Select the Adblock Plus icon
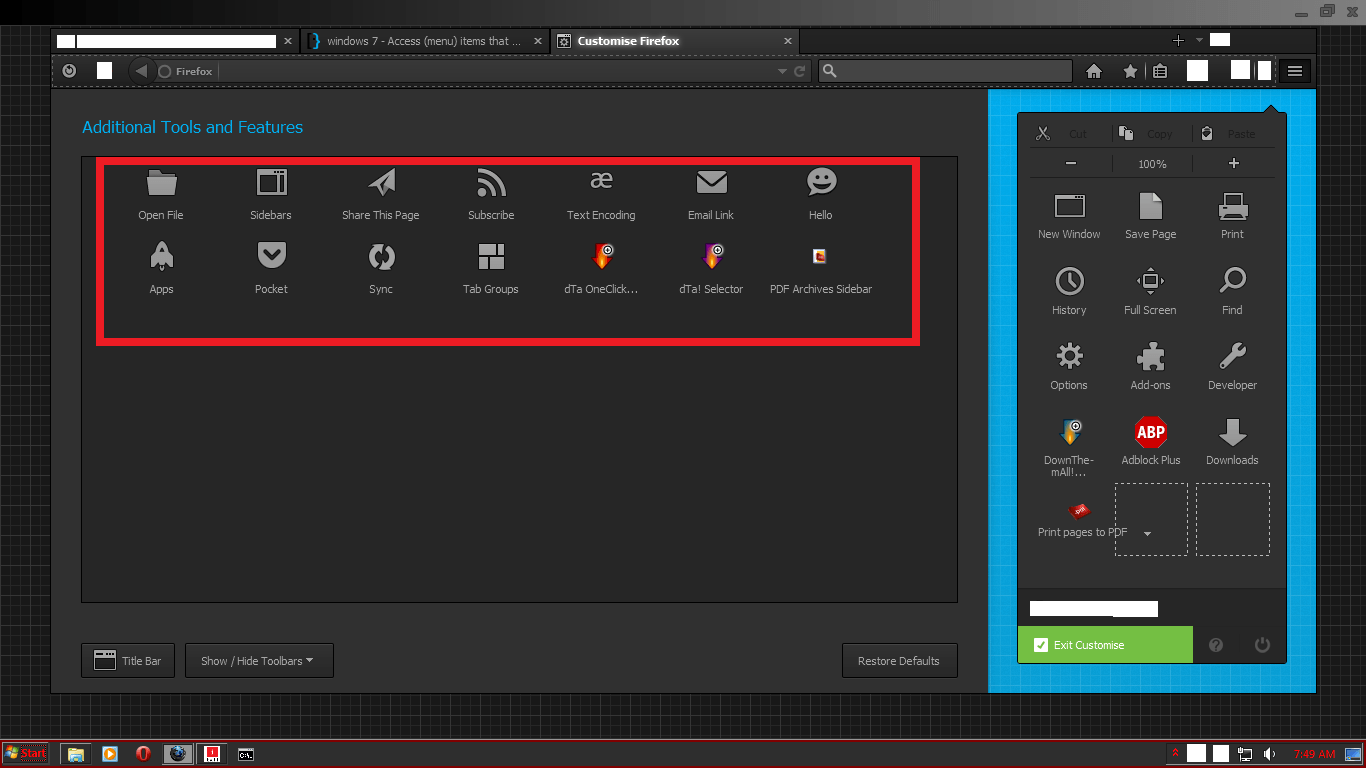This screenshot has width=1366, height=768. [x=1150, y=431]
